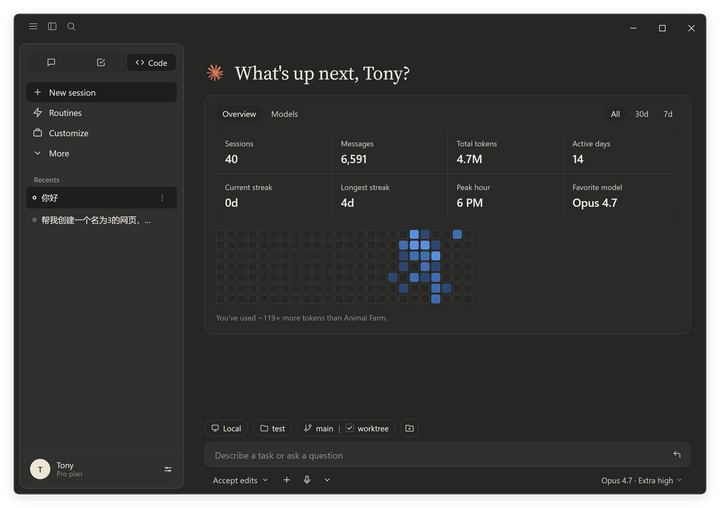Click the search magnifier icon
The width and height of the screenshot is (720, 508).
pos(71,26)
